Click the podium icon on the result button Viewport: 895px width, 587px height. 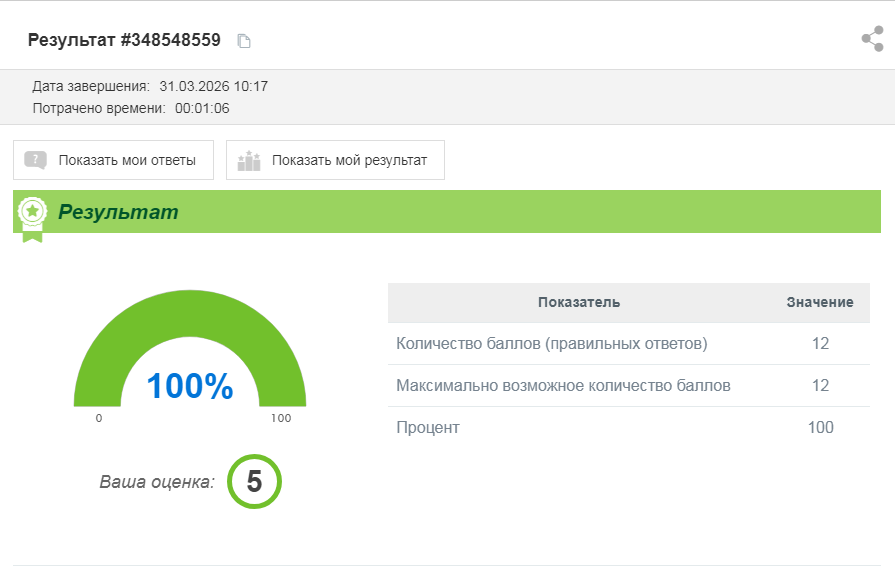[x=249, y=160]
